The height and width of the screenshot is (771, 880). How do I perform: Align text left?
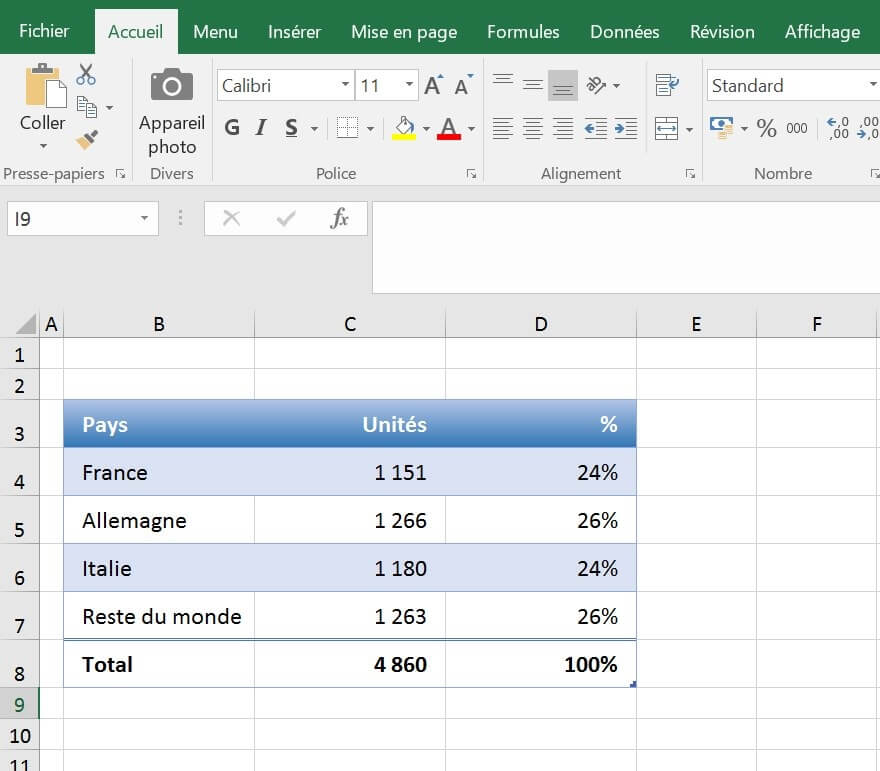pyautogui.click(x=503, y=128)
